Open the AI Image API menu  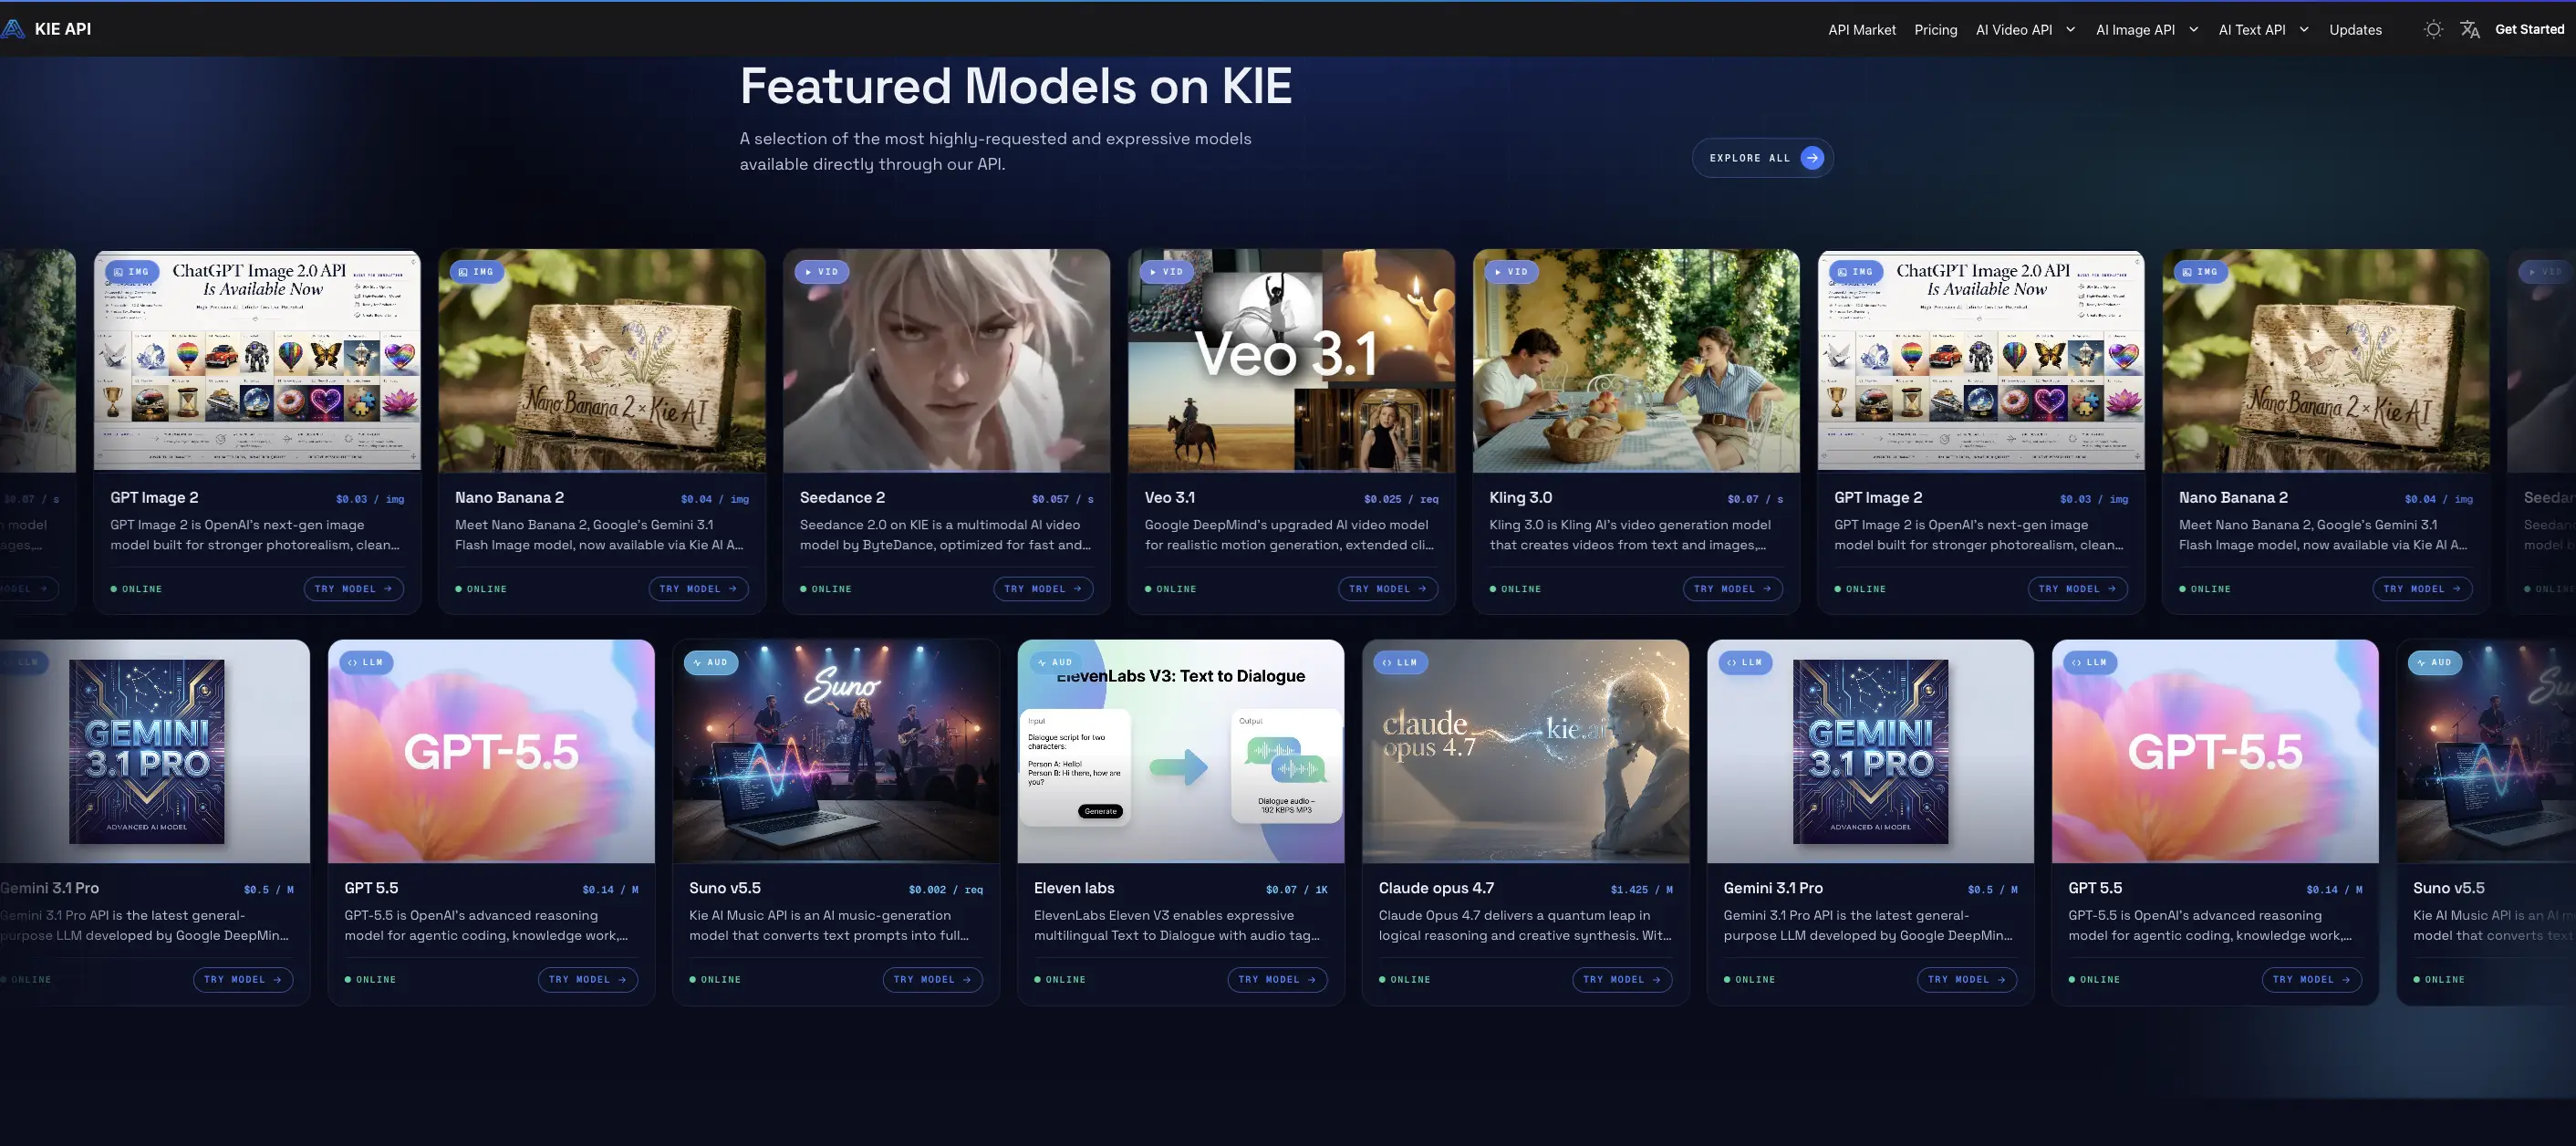pos(2135,30)
